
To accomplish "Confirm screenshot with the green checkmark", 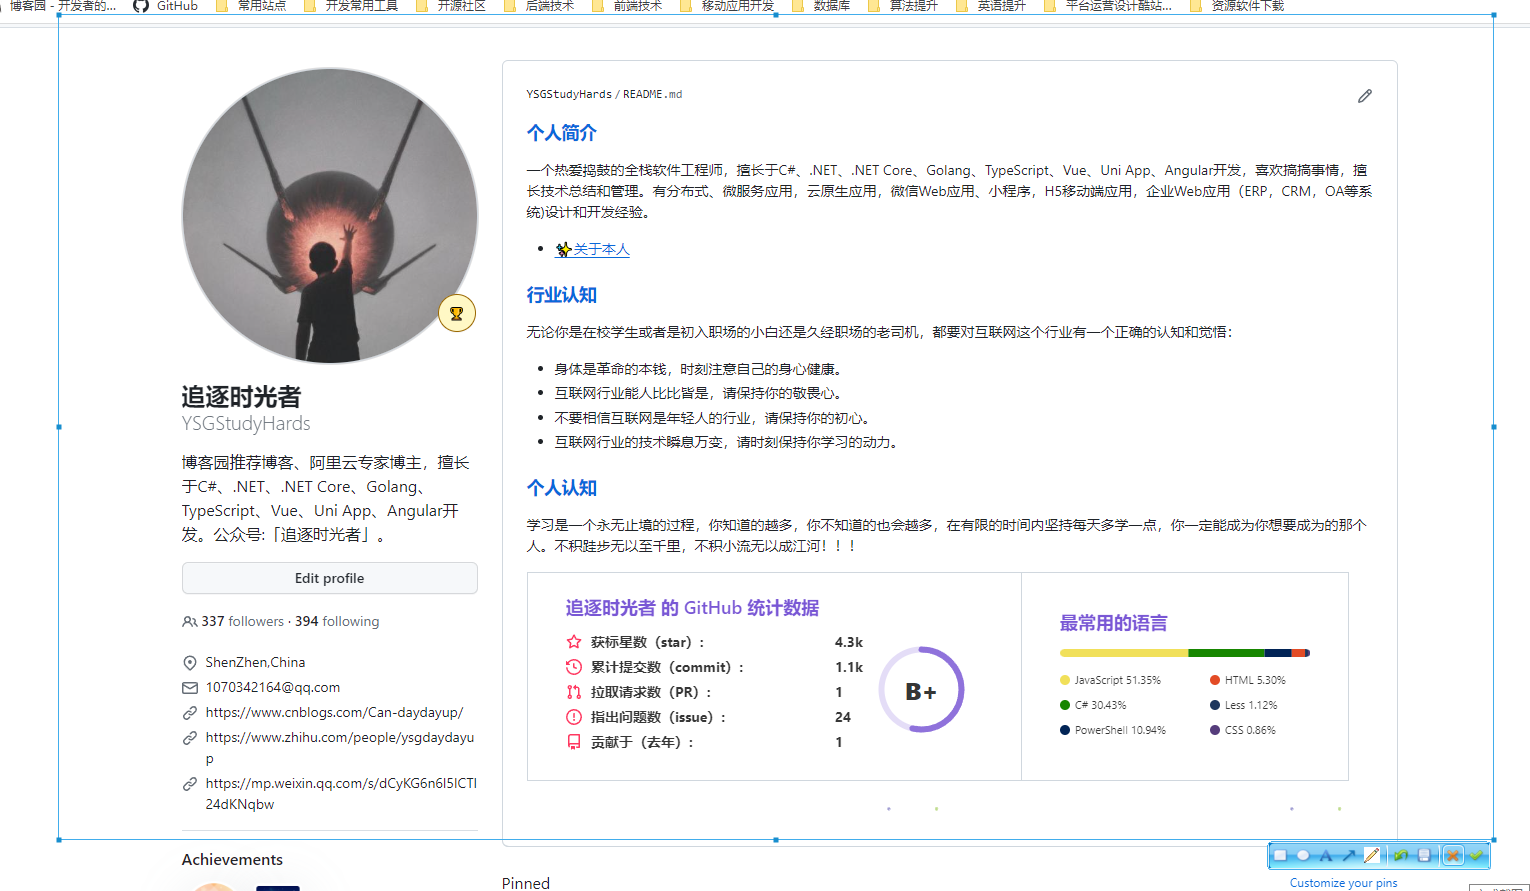I will (x=1476, y=855).
